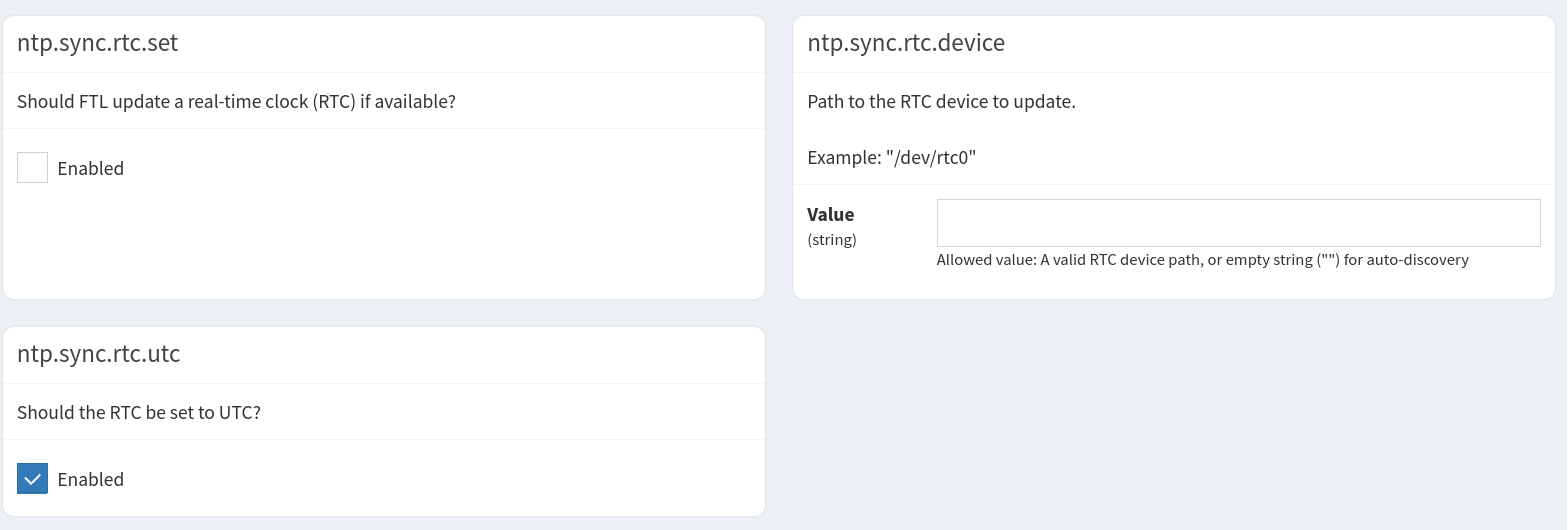The height and width of the screenshot is (530, 1568).
Task: Click the ntp.sync.rtc.set heading
Action: (x=97, y=43)
